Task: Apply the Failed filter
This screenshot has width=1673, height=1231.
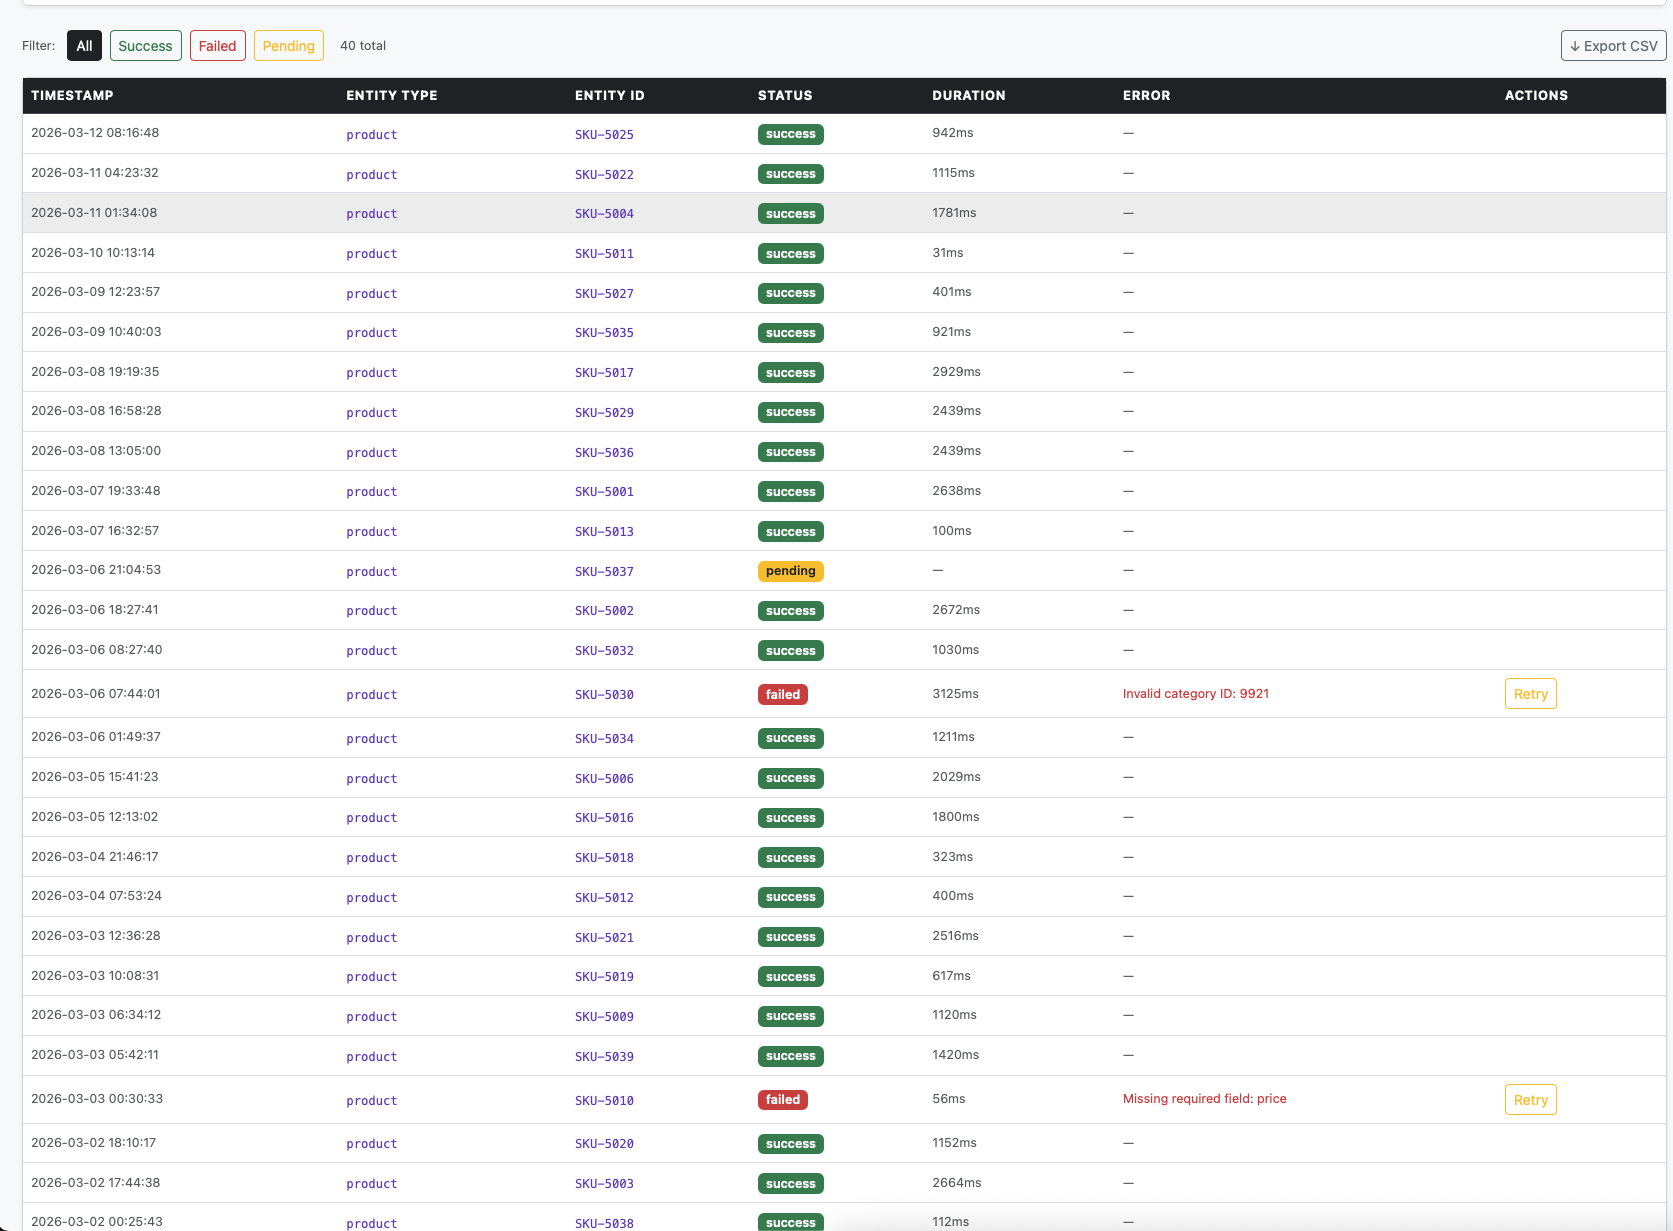Action: coord(217,45)
